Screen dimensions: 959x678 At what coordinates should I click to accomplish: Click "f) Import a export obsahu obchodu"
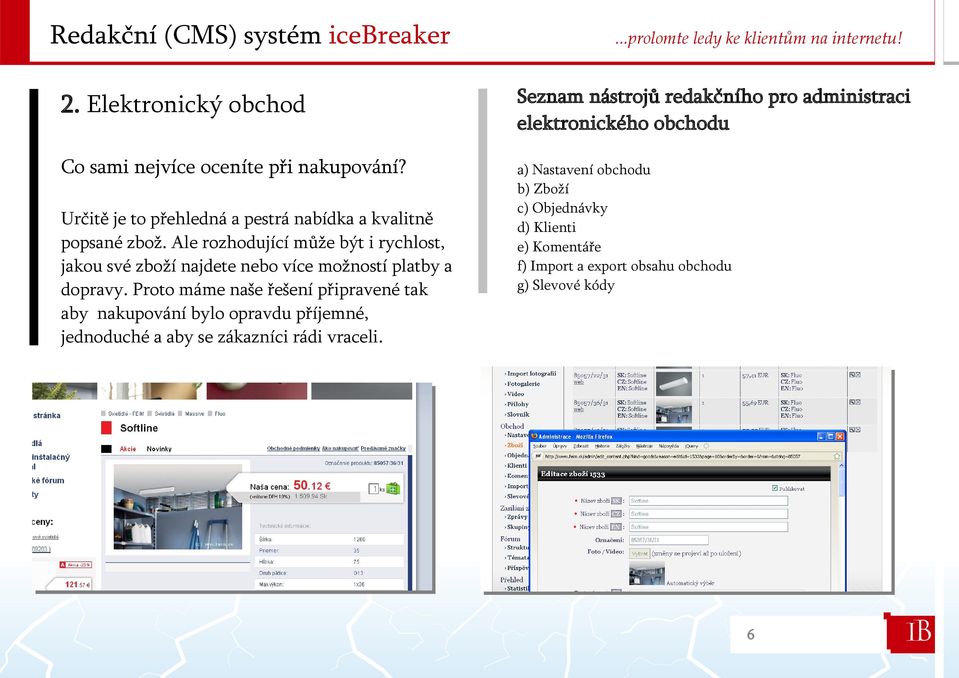(x=624, y=266)
